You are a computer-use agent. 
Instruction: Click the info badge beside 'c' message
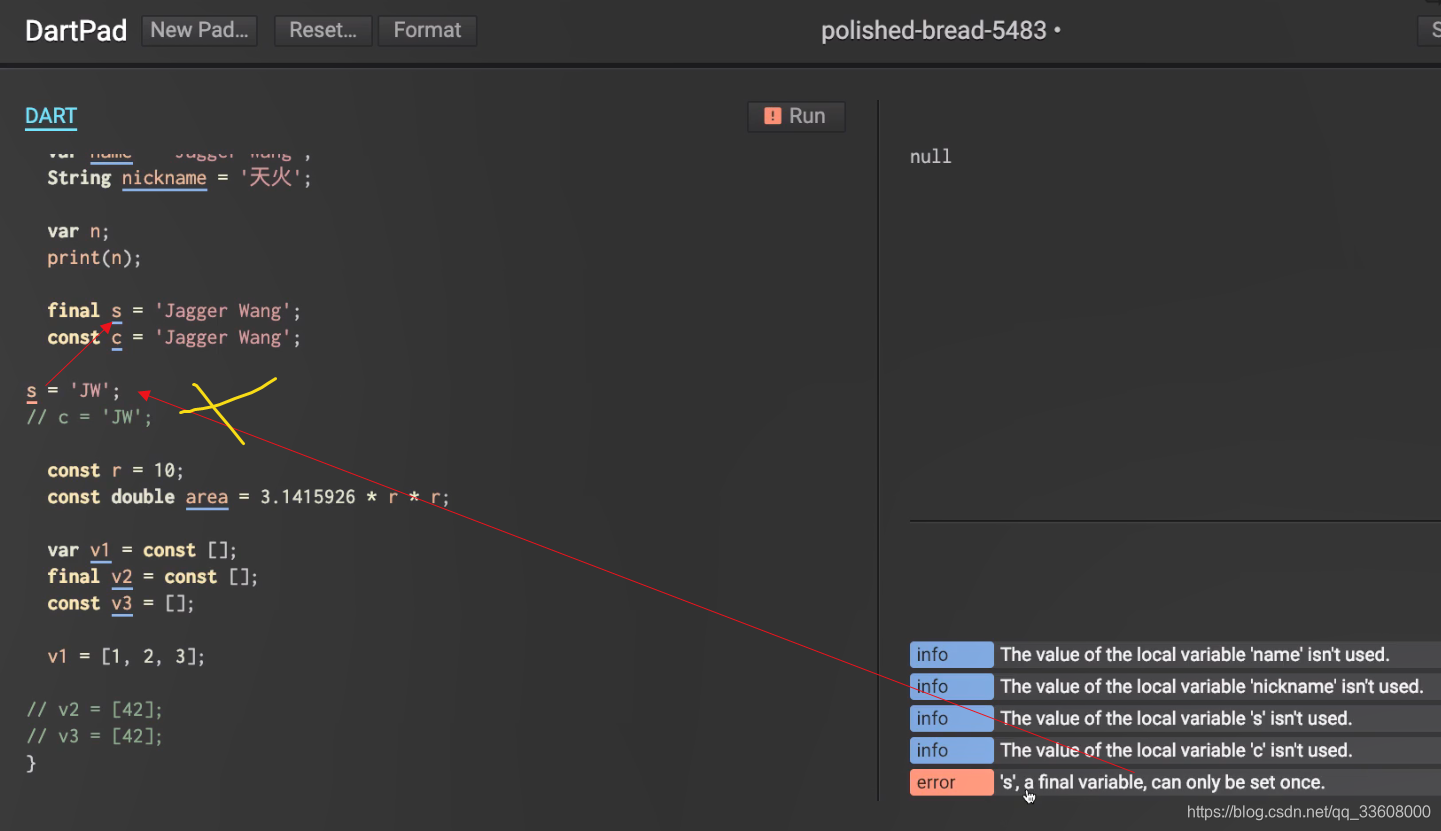pyautogui.click(x=951, y=751)
